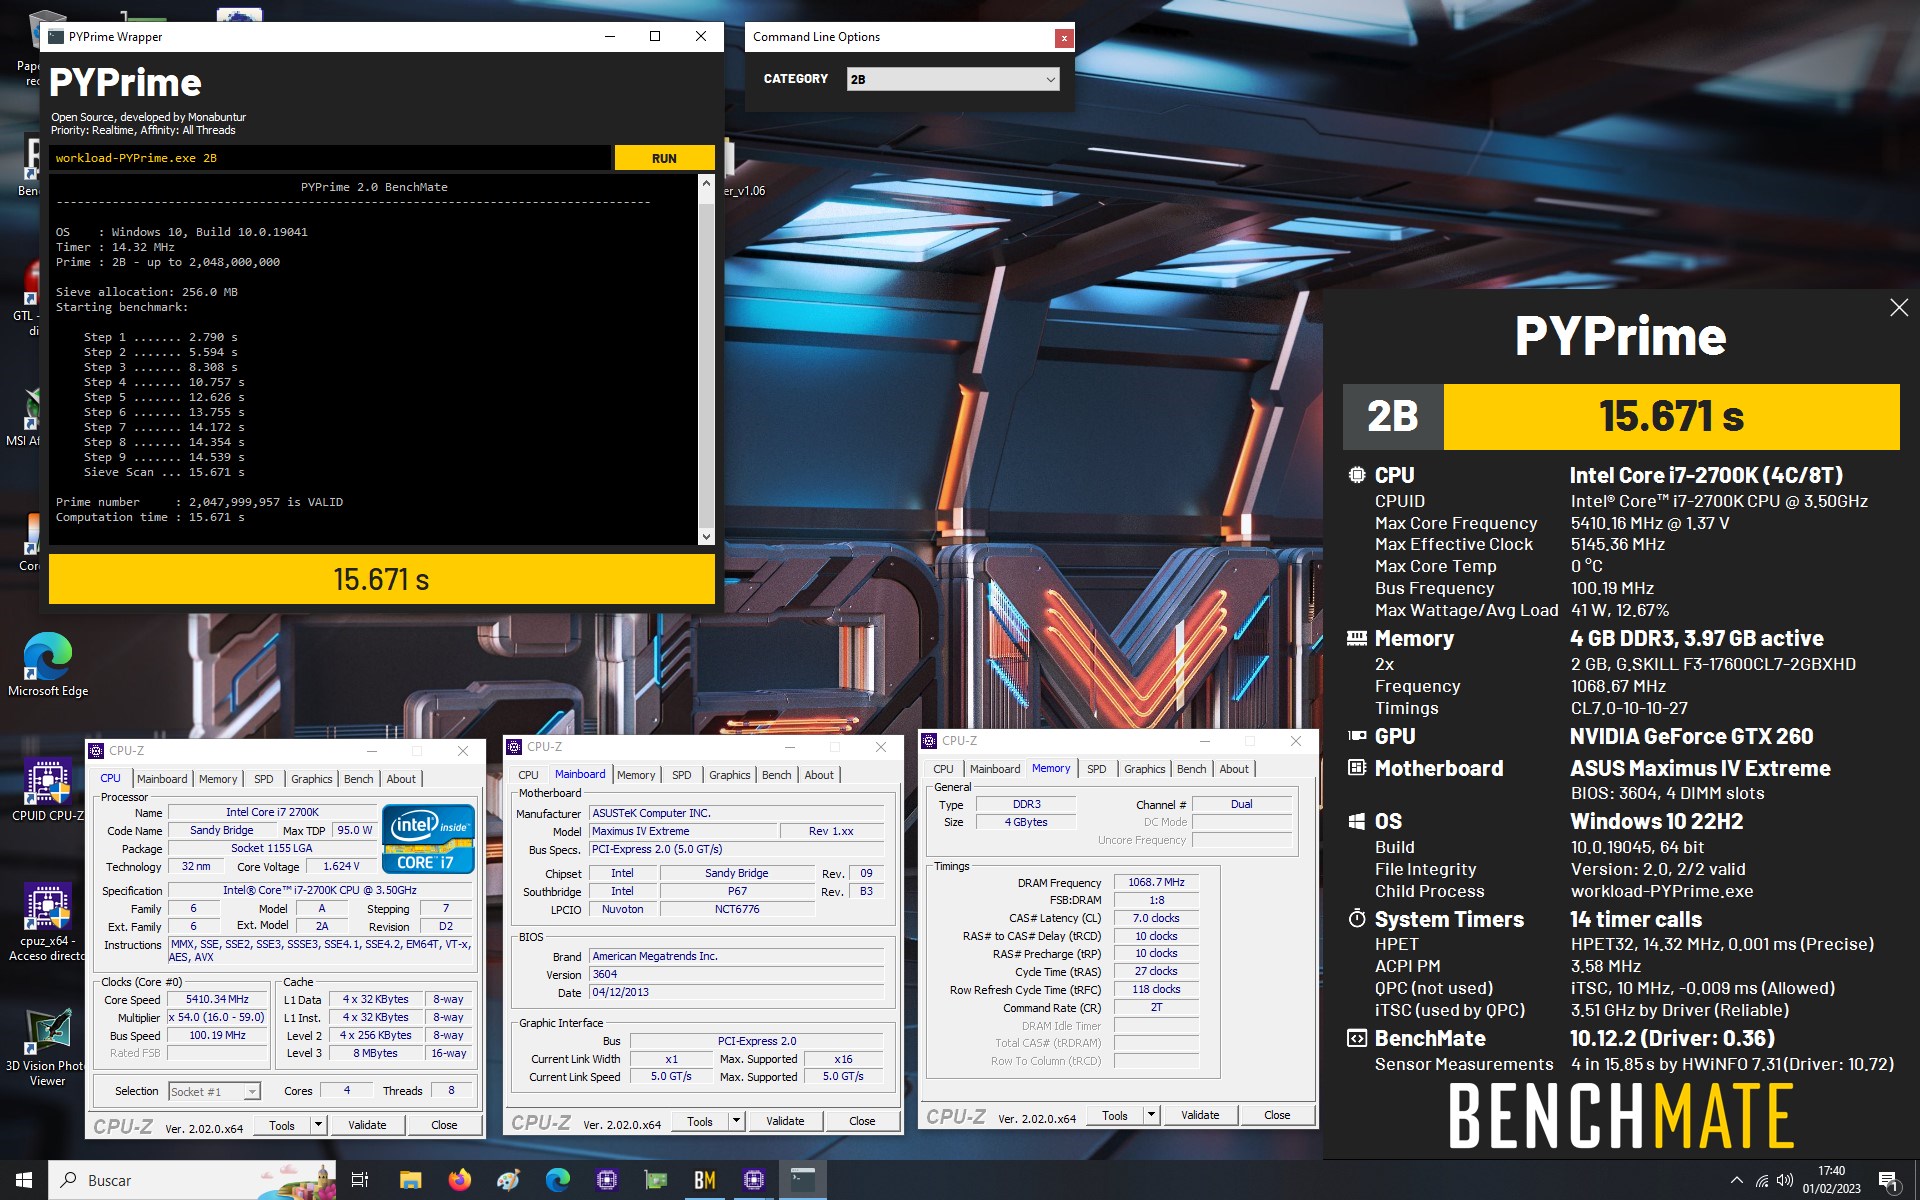The height and width of the screenshot is (1200, 1920).
Task: Open the Socket #1 selection dropdown
Action: click(x=214, y=1091)
